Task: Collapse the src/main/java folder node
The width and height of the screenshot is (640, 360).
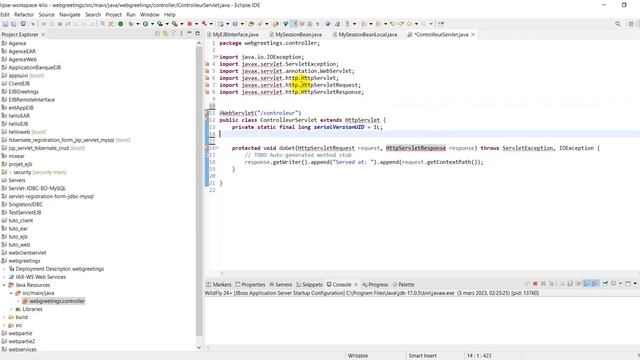Action: point(11,293)
